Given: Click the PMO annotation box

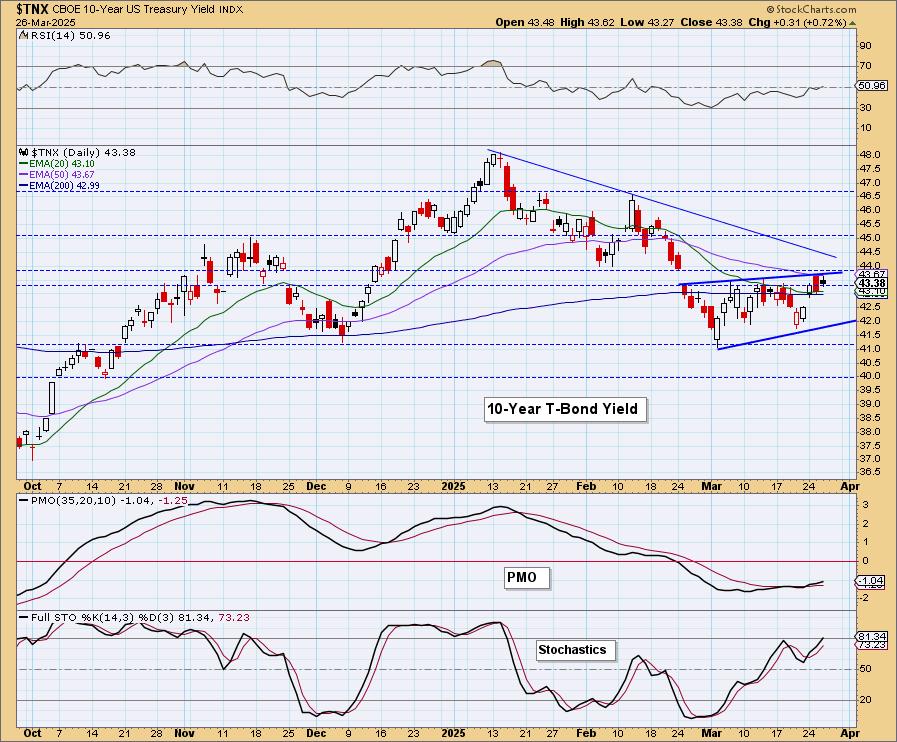Looking at the screenshot, I should [526, 577].
